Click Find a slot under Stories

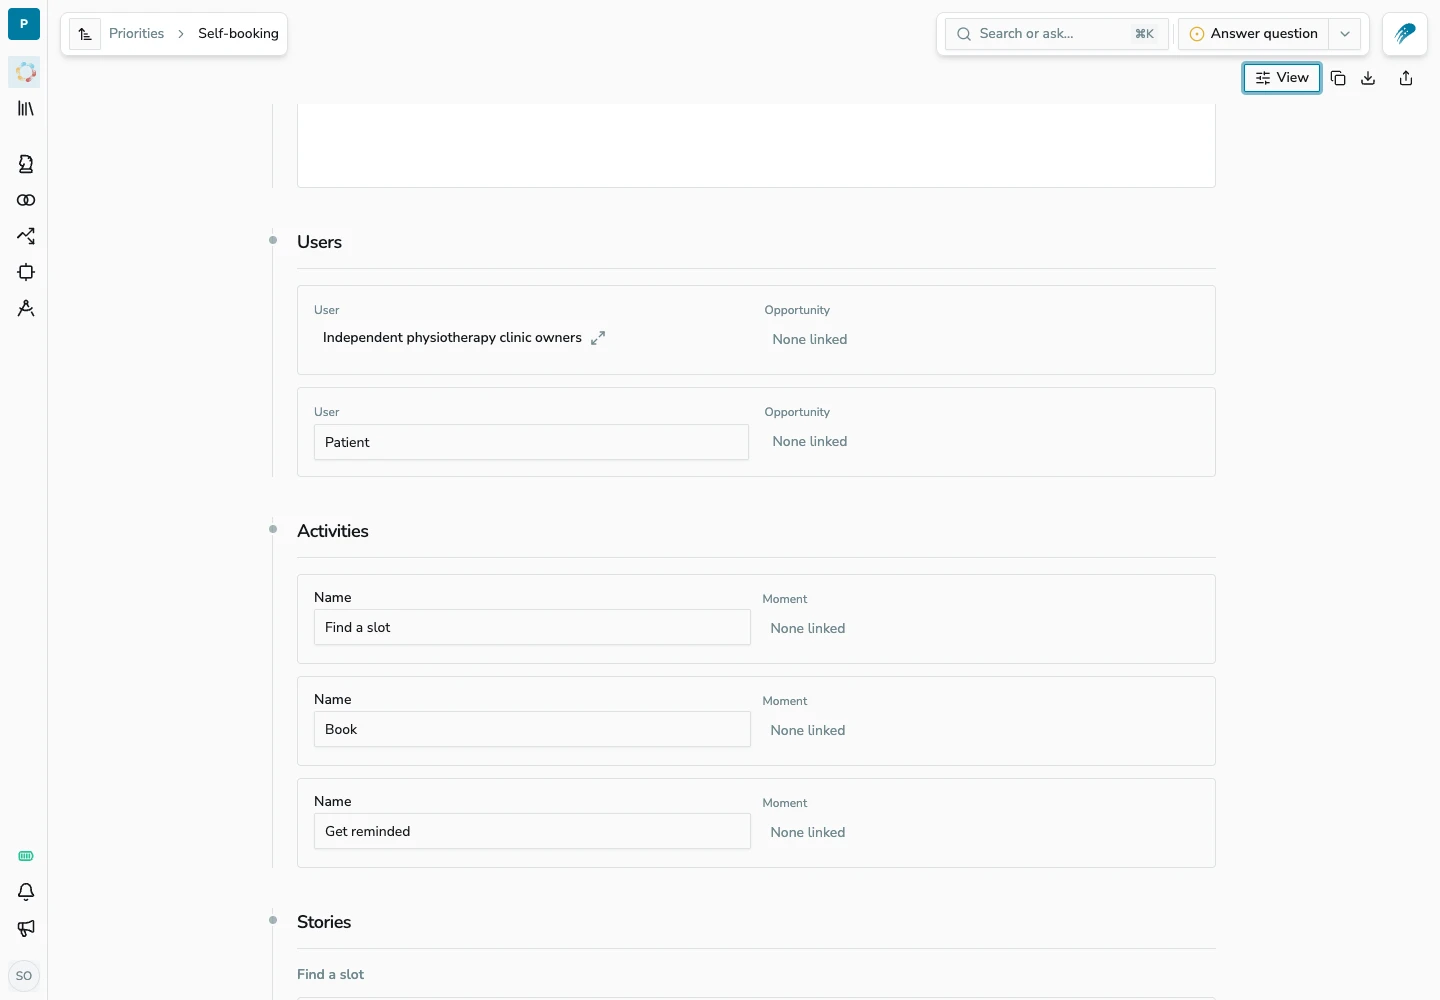tap(330, 975)
